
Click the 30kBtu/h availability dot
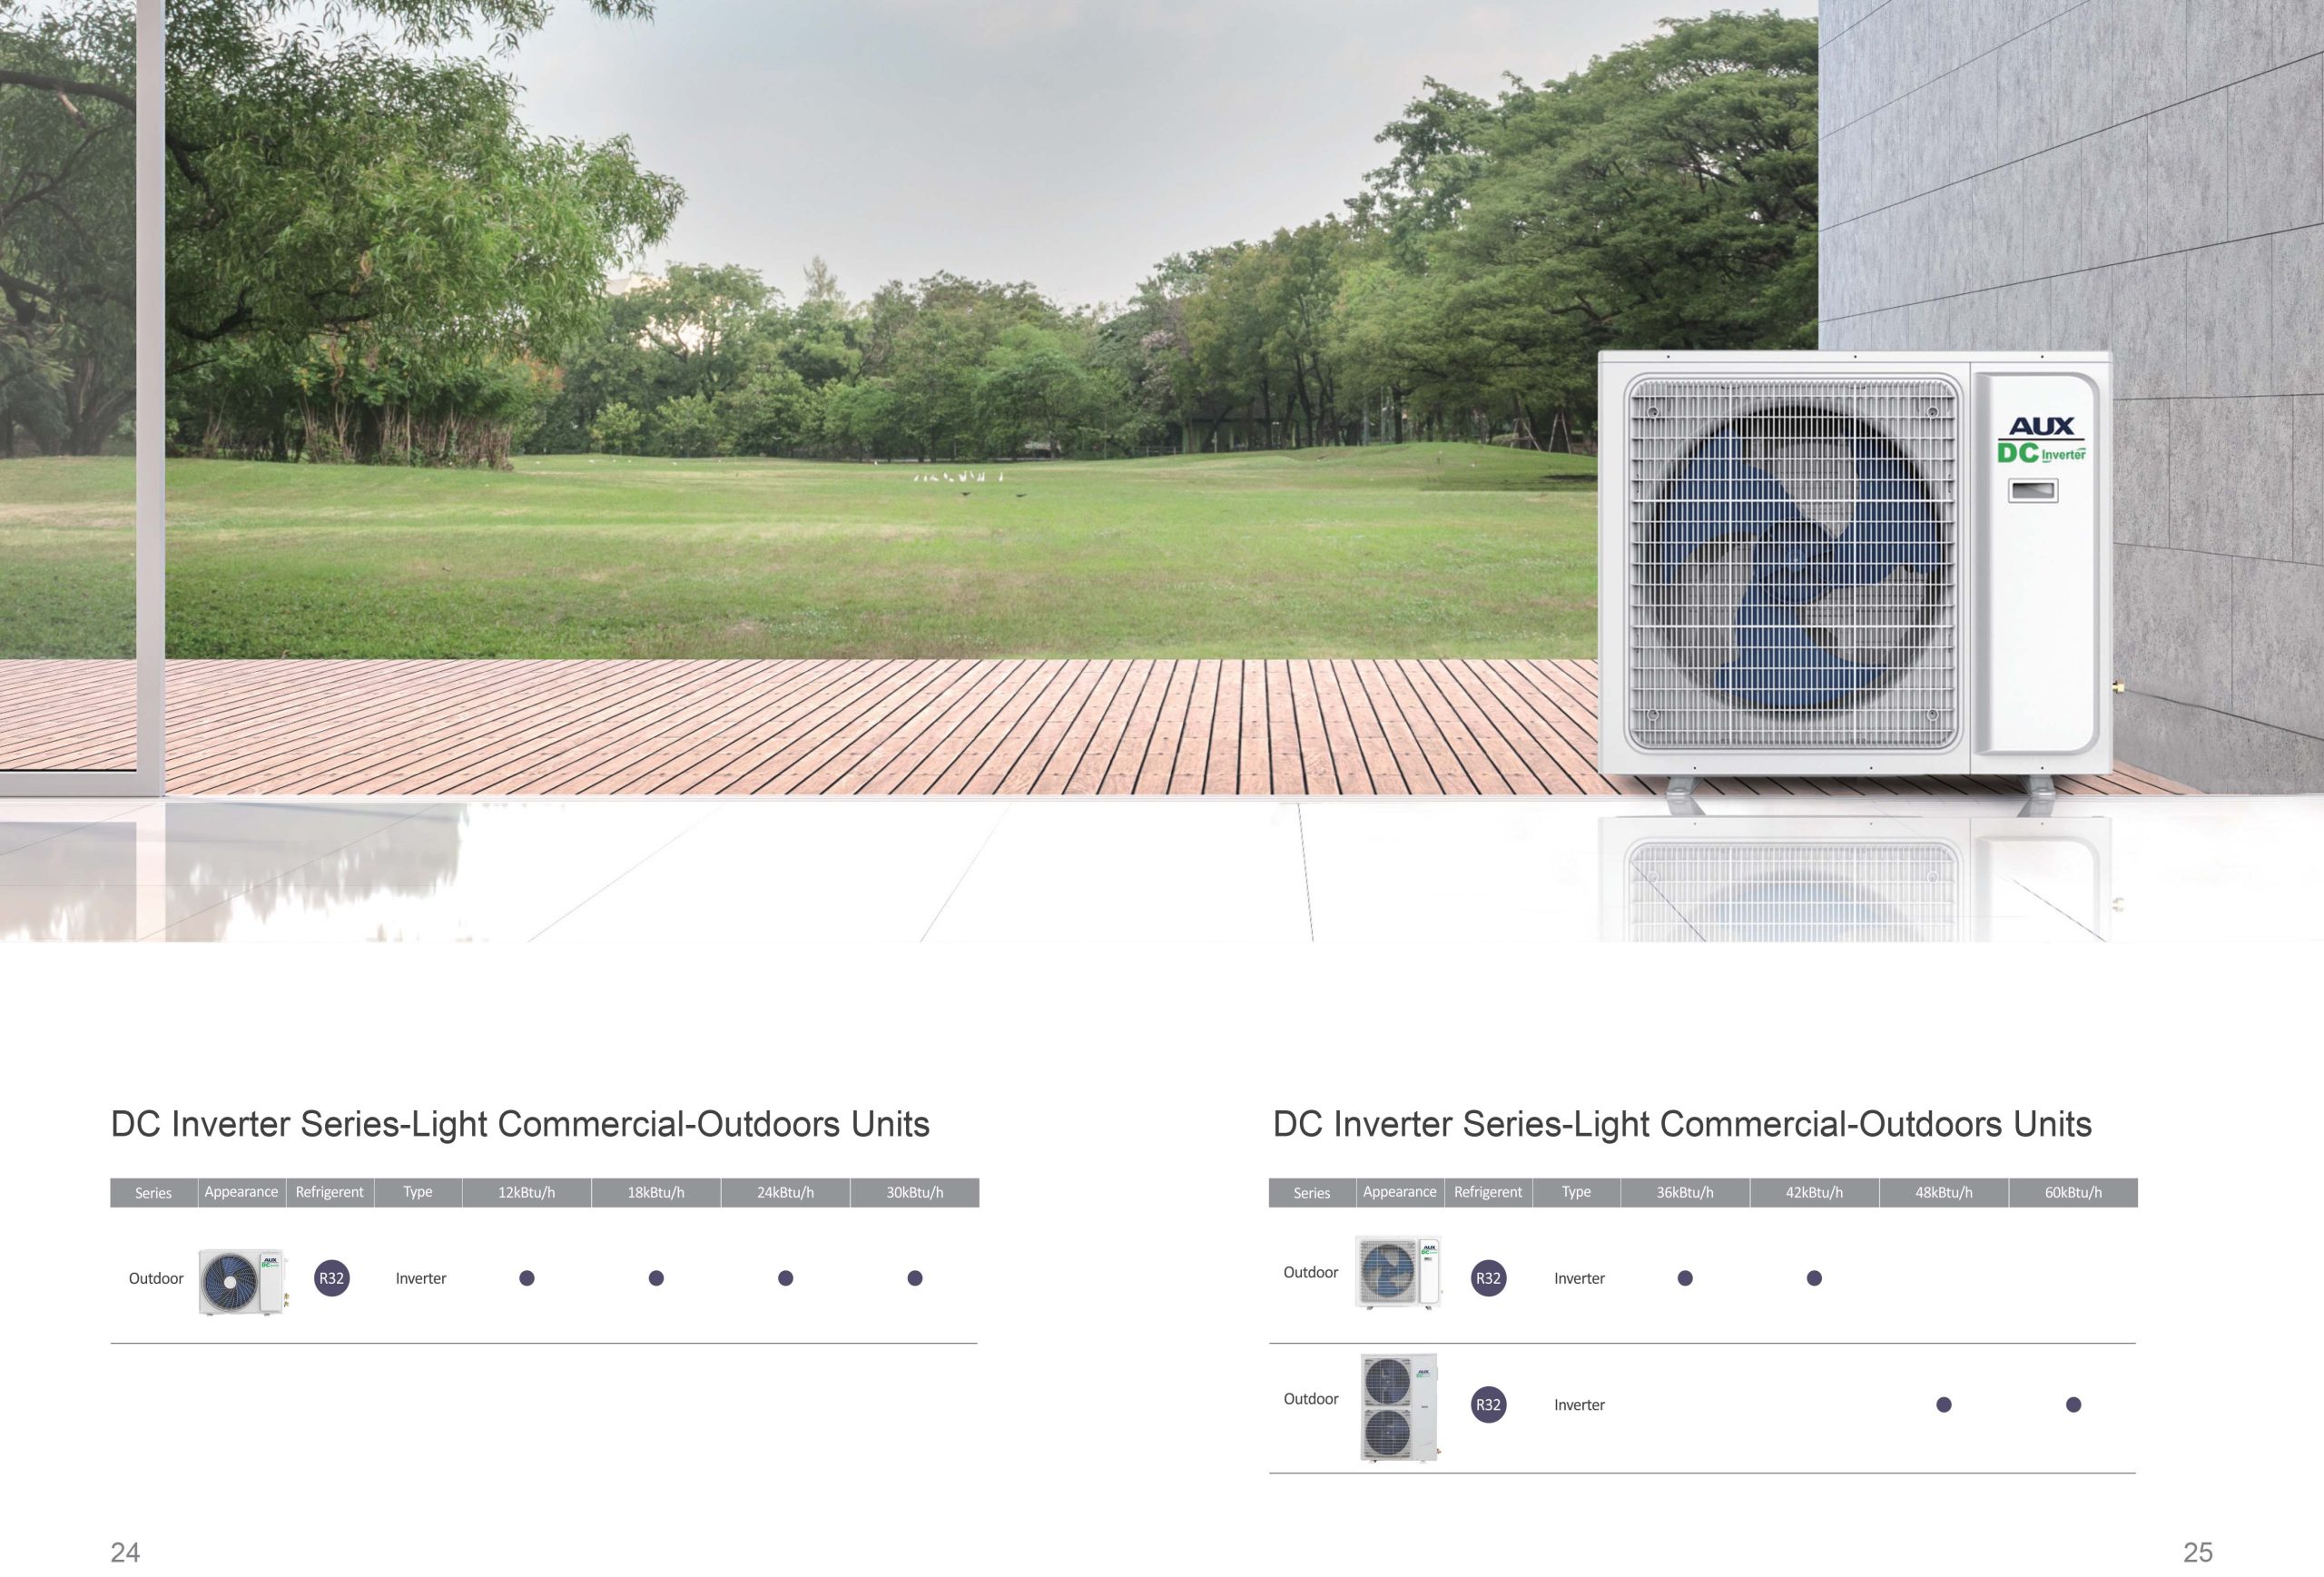[914, 1278]
